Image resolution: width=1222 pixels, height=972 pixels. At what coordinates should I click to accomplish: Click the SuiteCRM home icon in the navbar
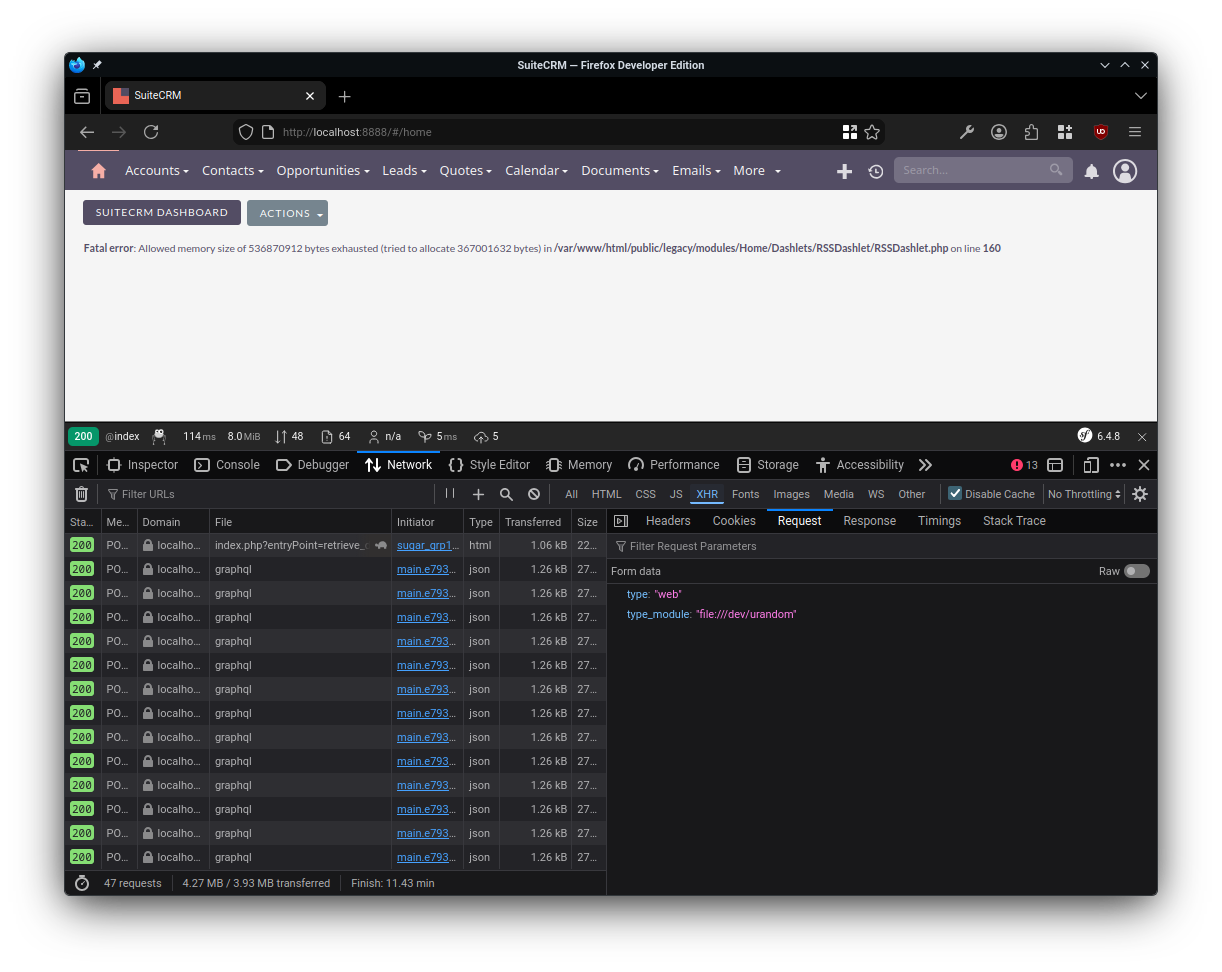tap(97, 170)
